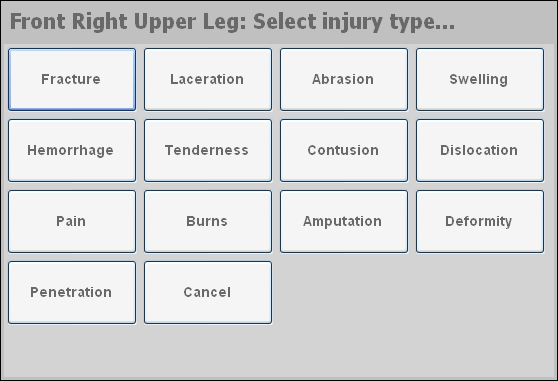Select the Pain button
This screenshot has width=558, height=381.
point(72,222)
